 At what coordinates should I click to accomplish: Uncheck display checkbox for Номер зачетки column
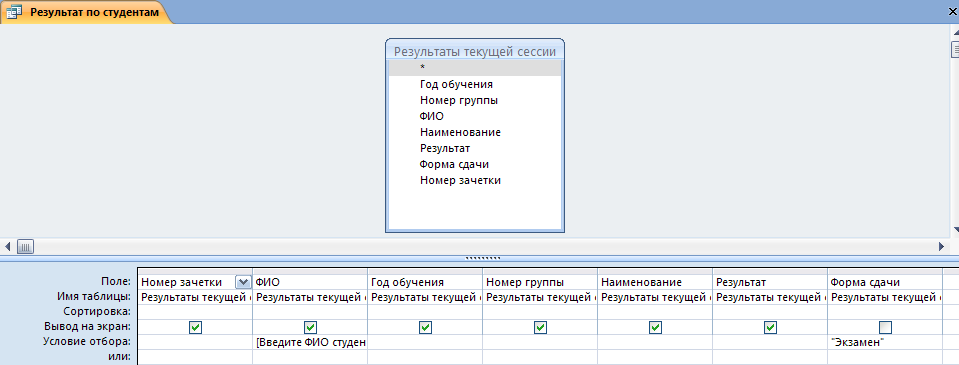pos(196,328)
